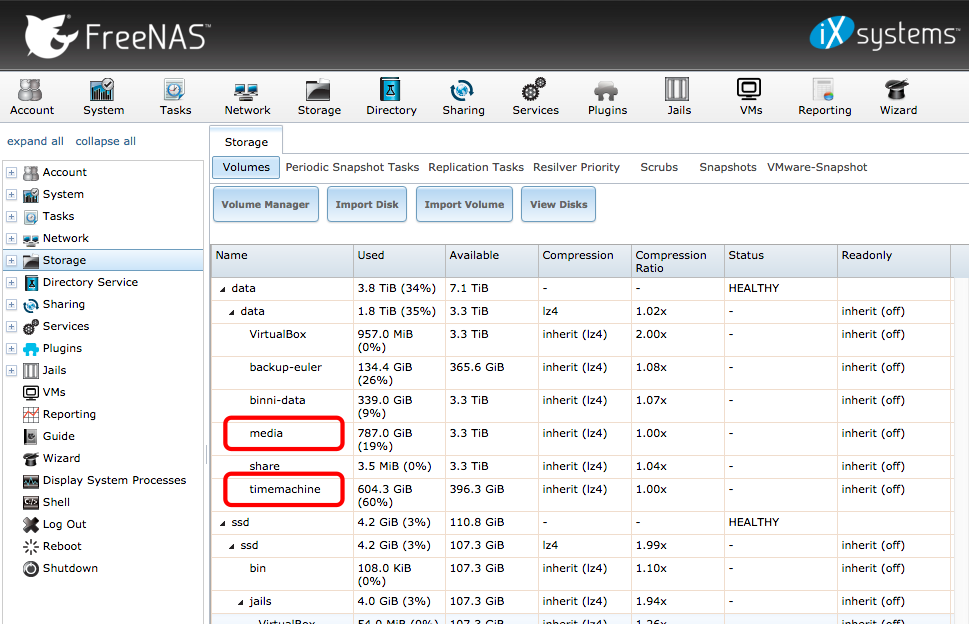Open the Services toolbar icon

535,98
